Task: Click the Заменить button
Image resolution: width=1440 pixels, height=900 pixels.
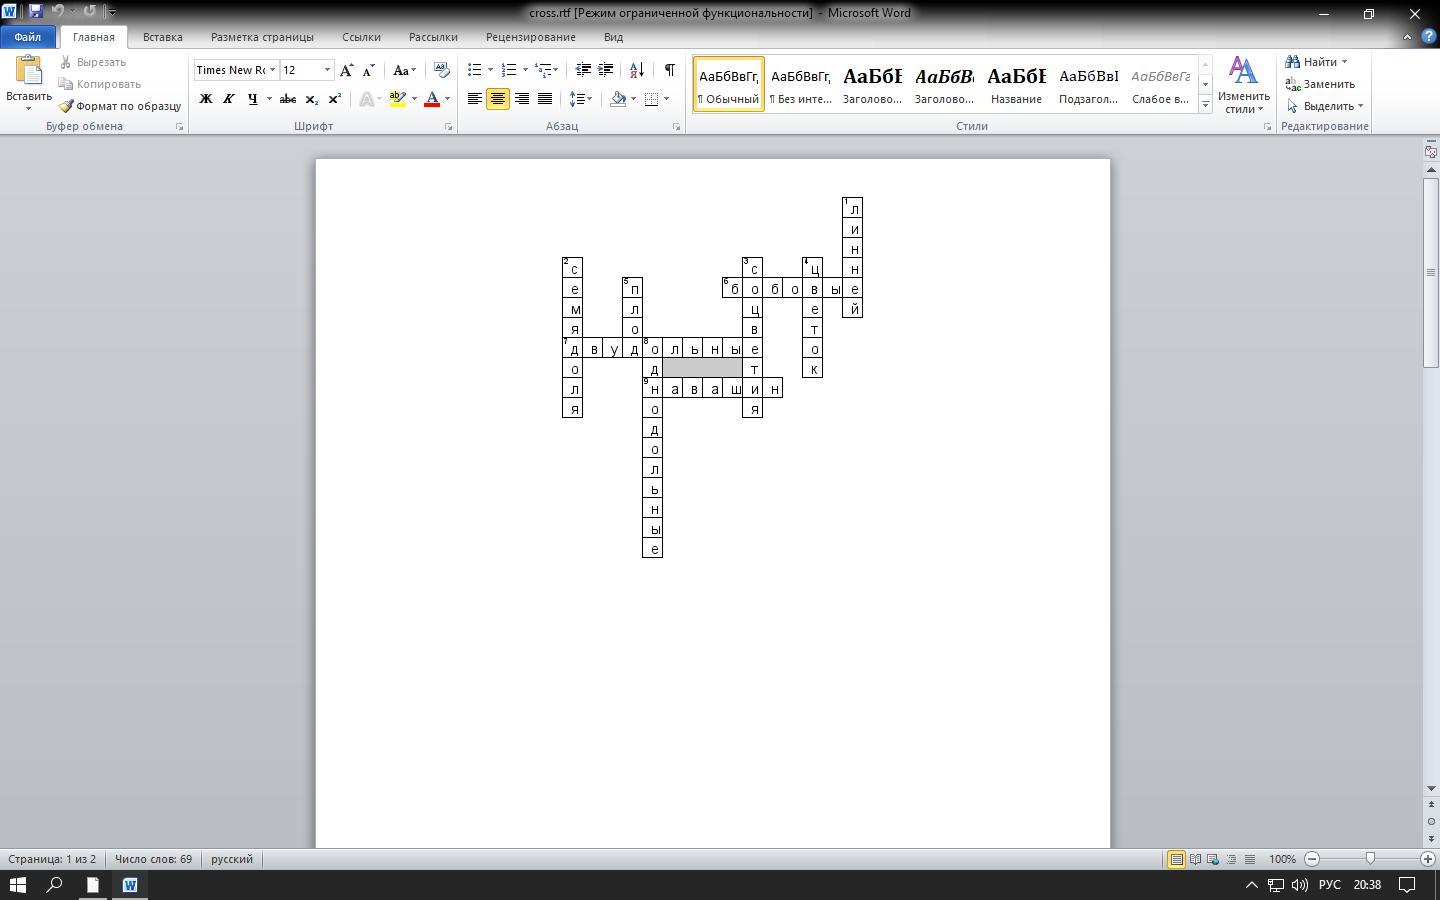Action: tap(1320, 84)
